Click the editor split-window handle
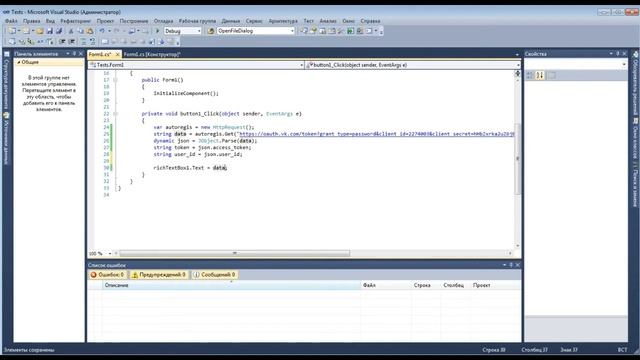The image size is (640, 360). [x=518, y=73]
